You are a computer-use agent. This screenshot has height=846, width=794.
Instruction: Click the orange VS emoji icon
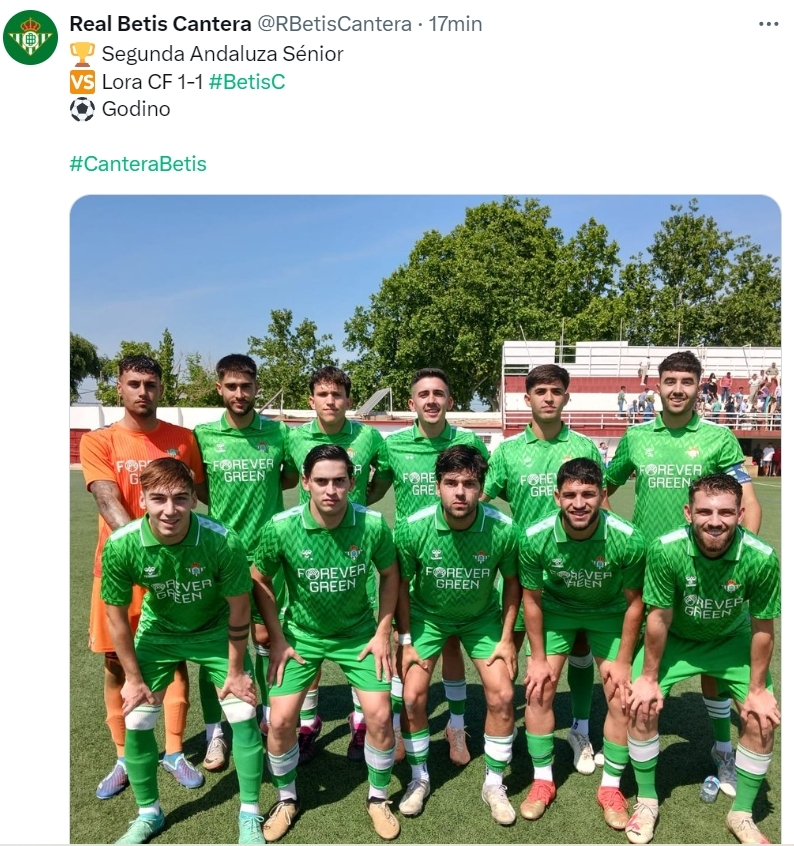[x=82, y=82]
